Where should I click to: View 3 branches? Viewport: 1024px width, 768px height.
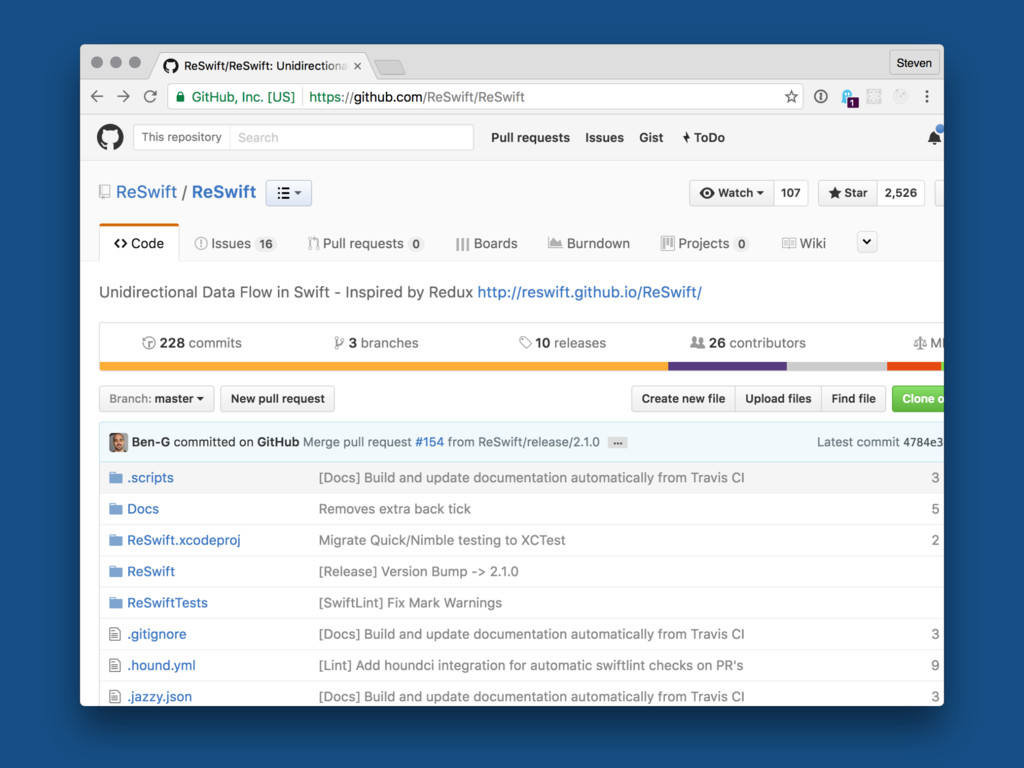point(376,343)
